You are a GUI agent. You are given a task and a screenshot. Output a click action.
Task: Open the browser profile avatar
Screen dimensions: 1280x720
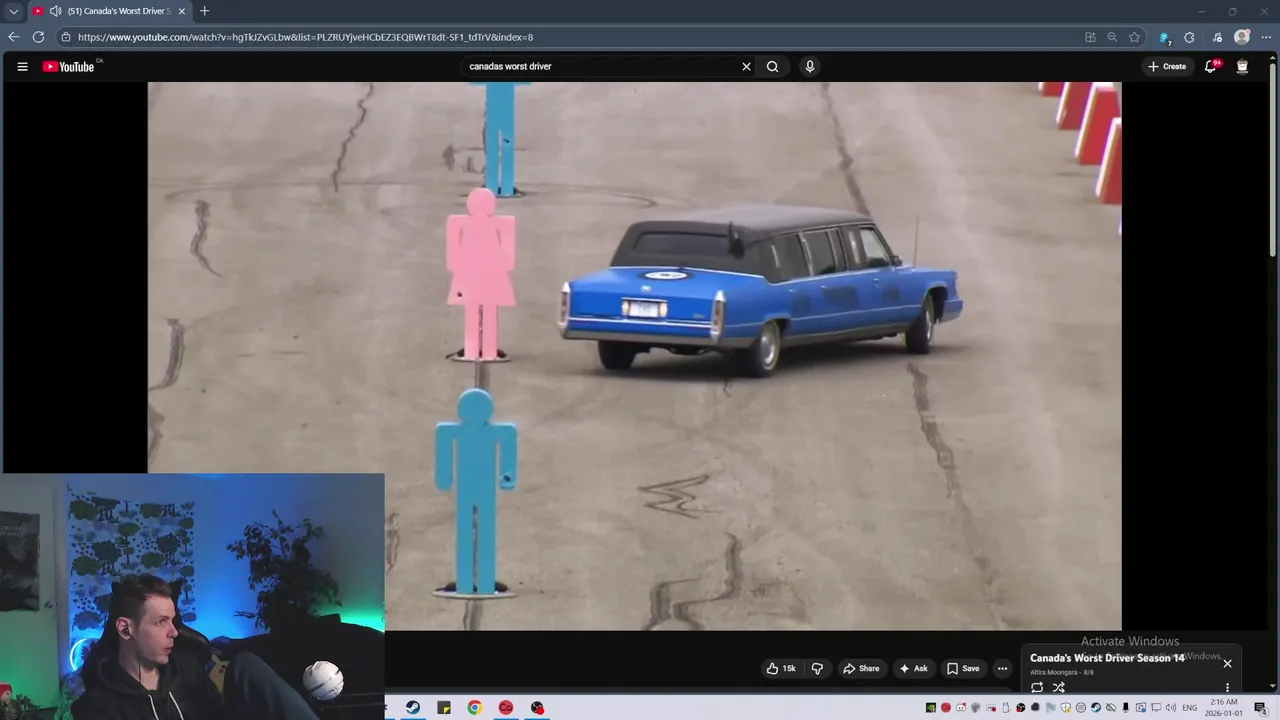tap(1242, 37)
